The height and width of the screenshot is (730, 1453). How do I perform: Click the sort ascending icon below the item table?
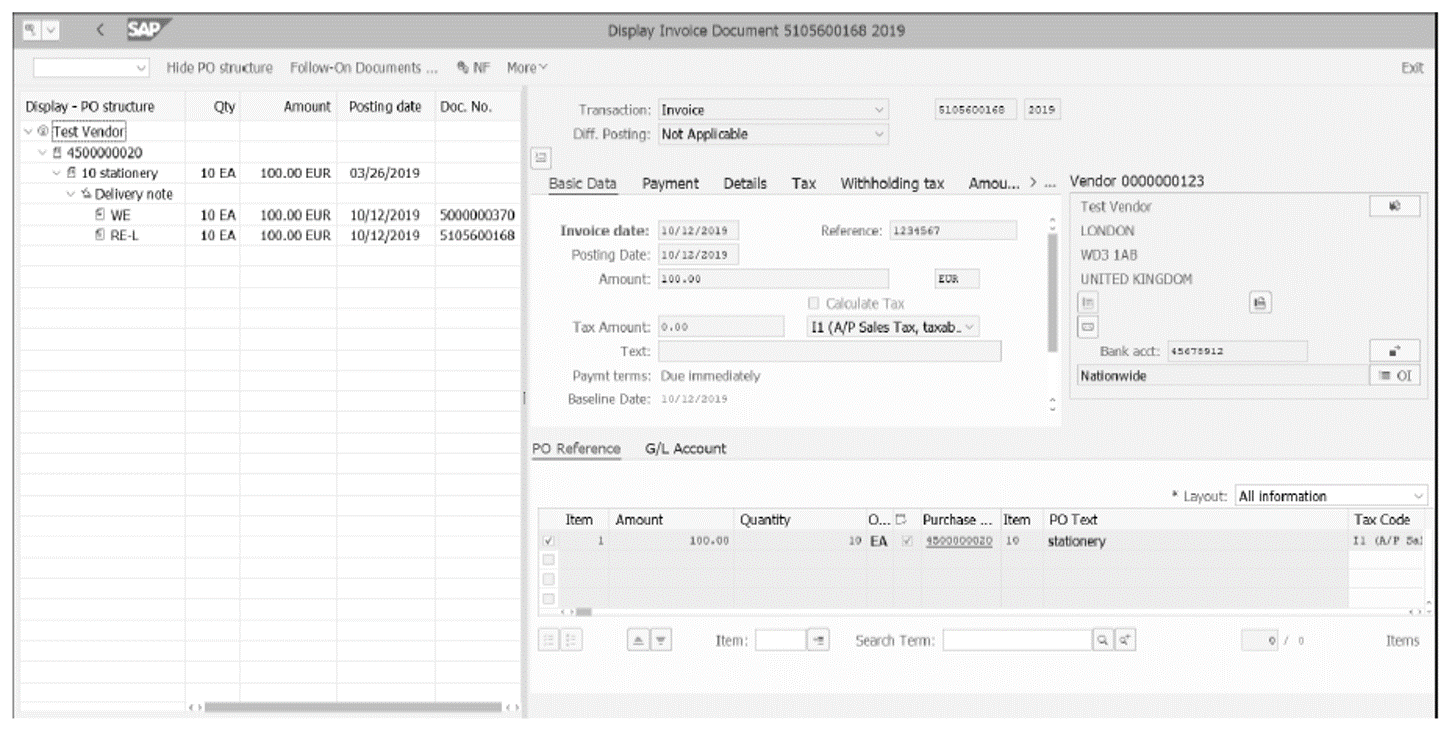tap(638, 639)
